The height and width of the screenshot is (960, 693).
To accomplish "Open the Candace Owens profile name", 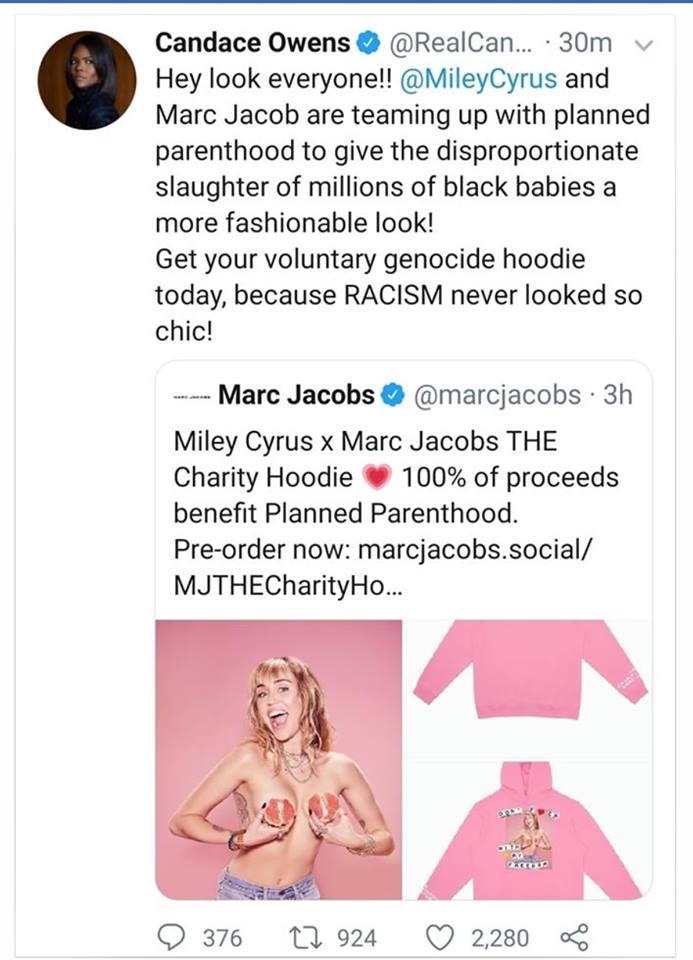I will tap(253, 44).
